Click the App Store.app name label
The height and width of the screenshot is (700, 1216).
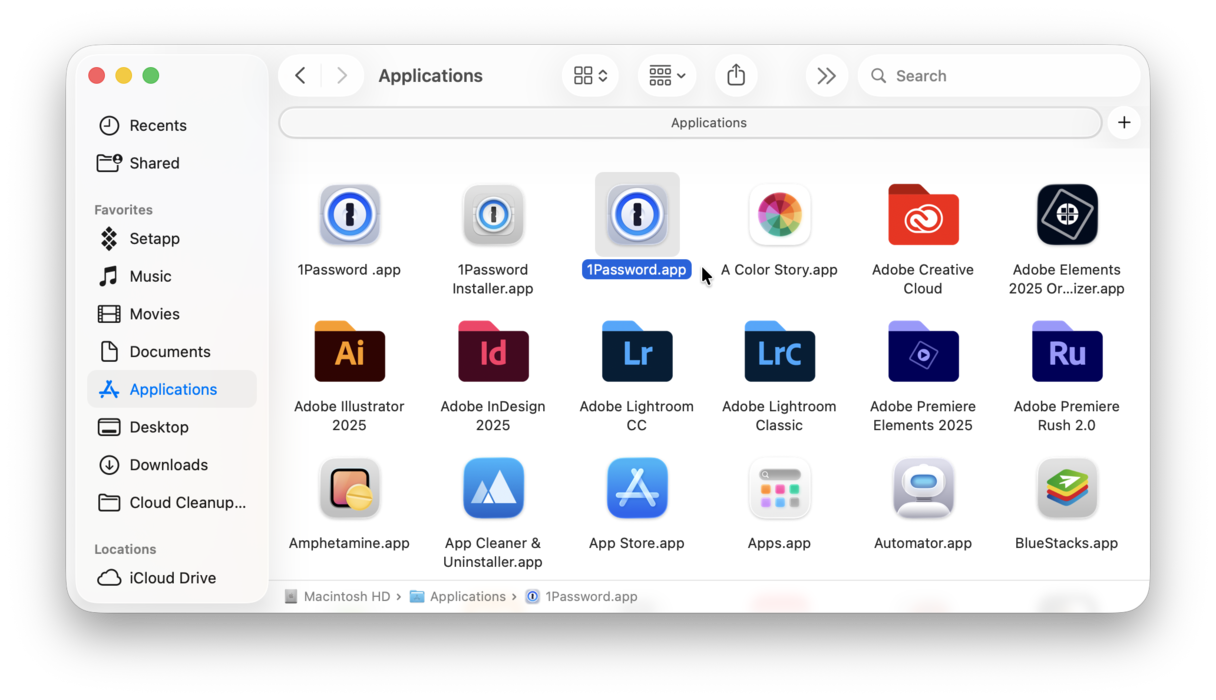point(637,543)
